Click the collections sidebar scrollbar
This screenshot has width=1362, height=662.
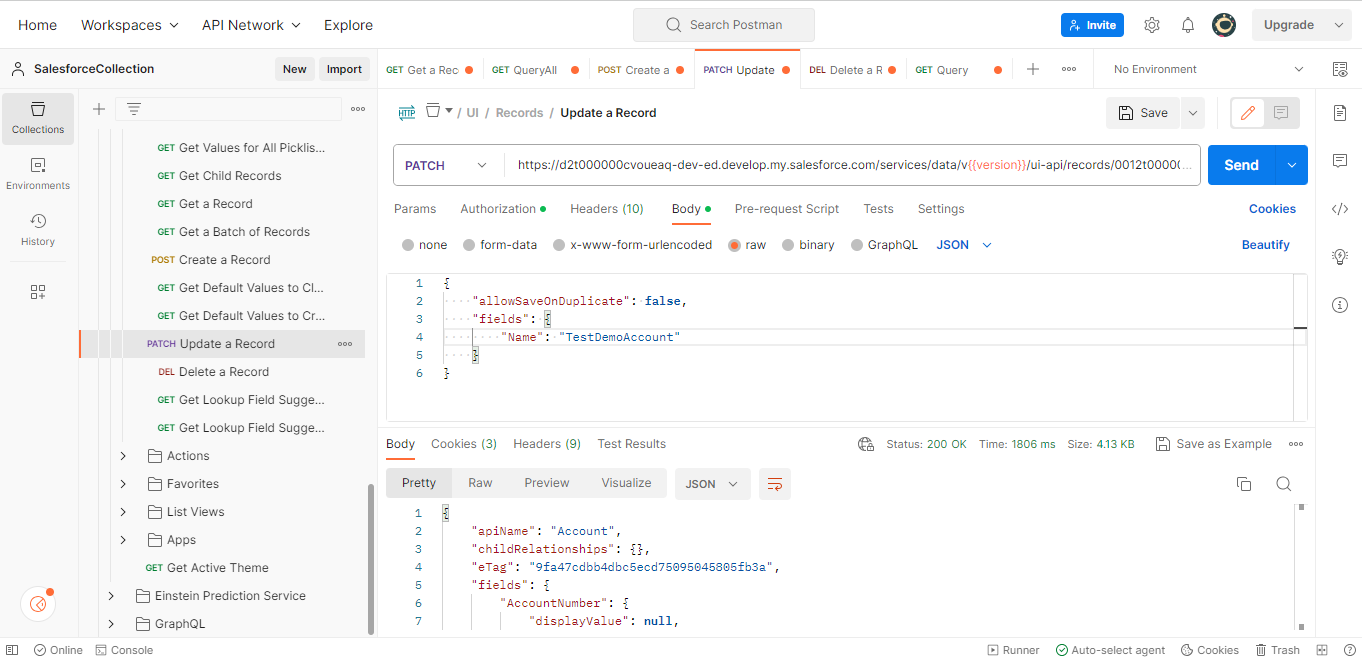(372, 560)
